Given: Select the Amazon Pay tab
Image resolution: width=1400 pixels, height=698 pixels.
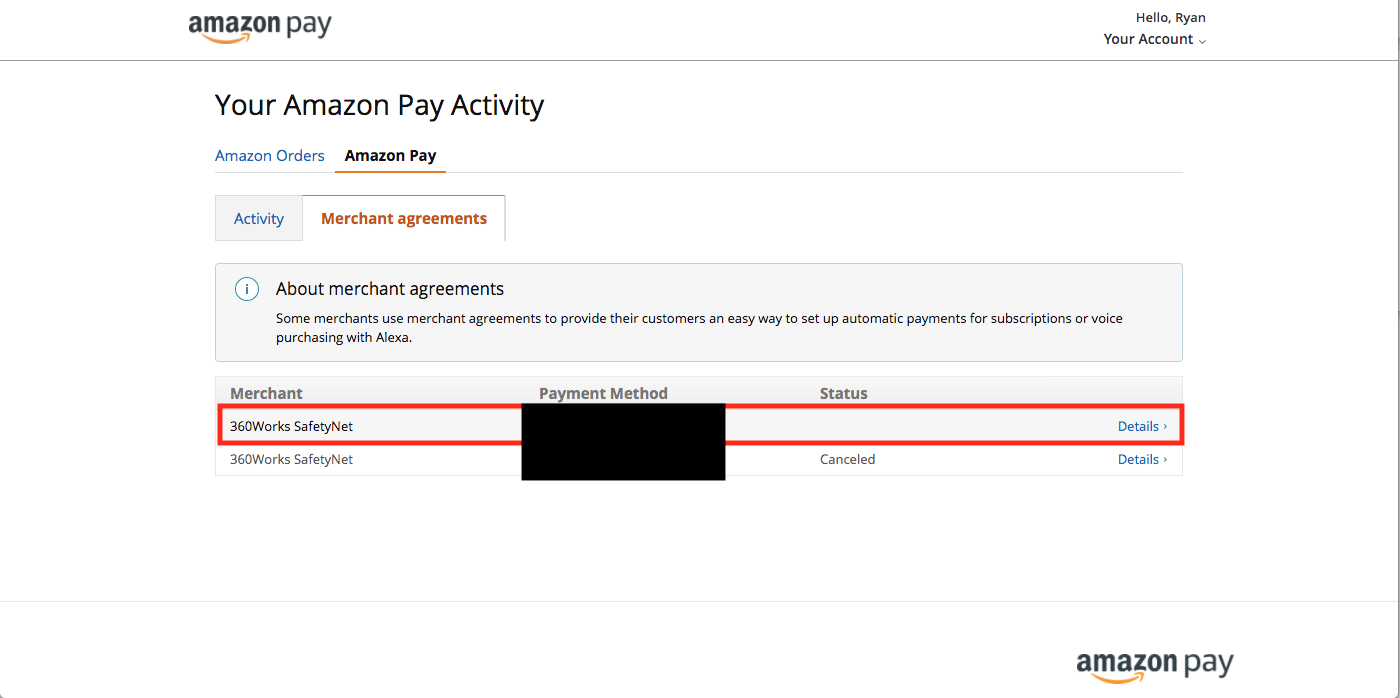Looking at the screenshot, I should (390, 156).
